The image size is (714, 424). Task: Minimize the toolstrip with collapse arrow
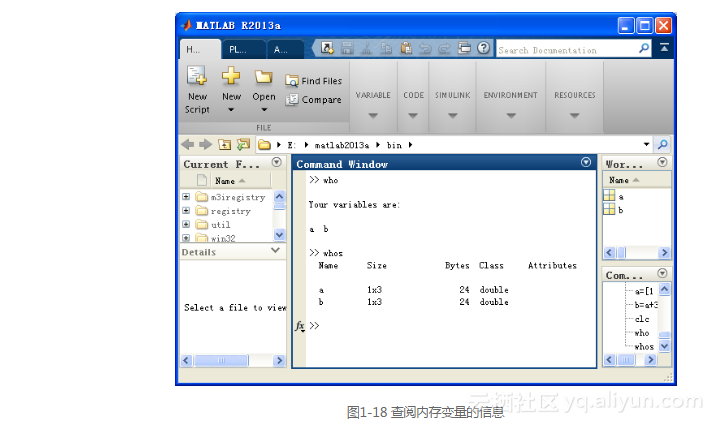[x=664, y=47]
